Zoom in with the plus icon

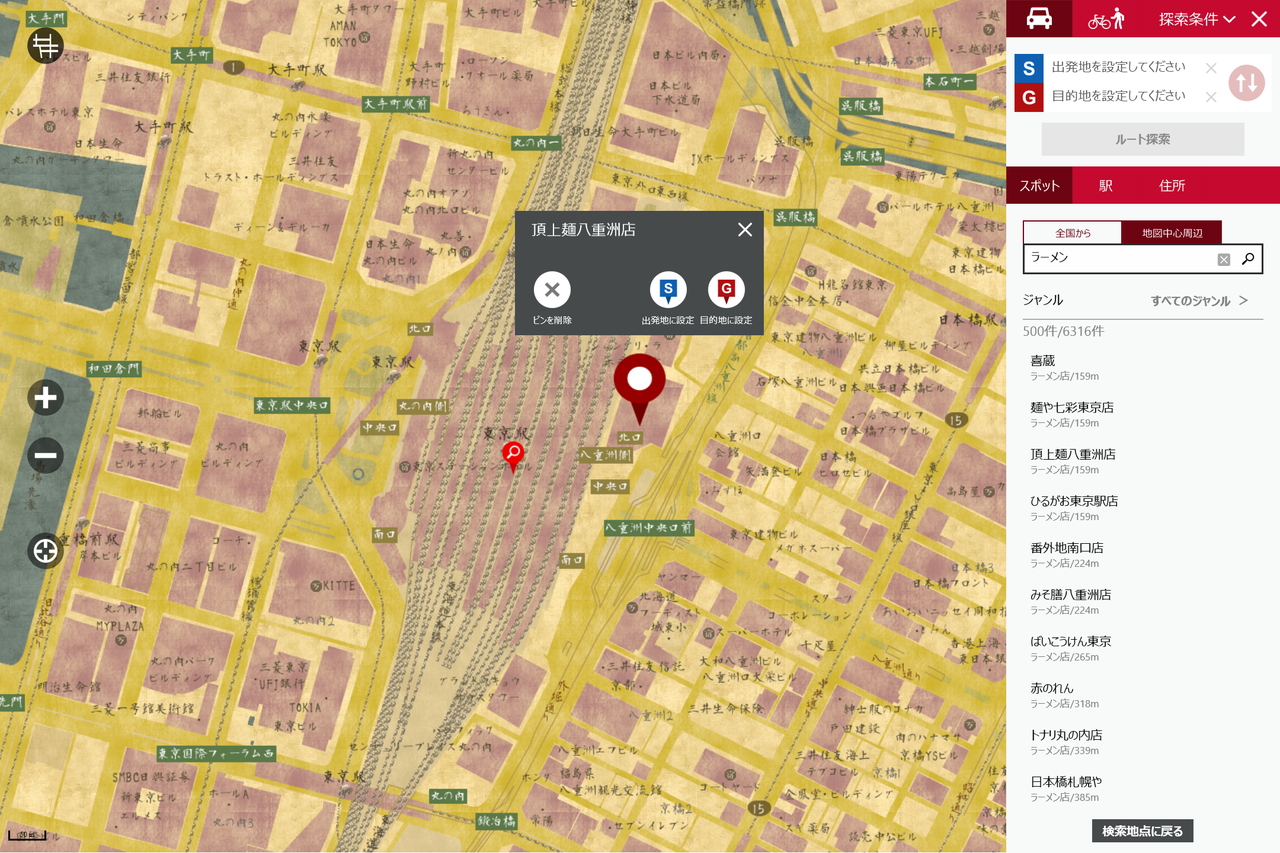coord(45,398)
